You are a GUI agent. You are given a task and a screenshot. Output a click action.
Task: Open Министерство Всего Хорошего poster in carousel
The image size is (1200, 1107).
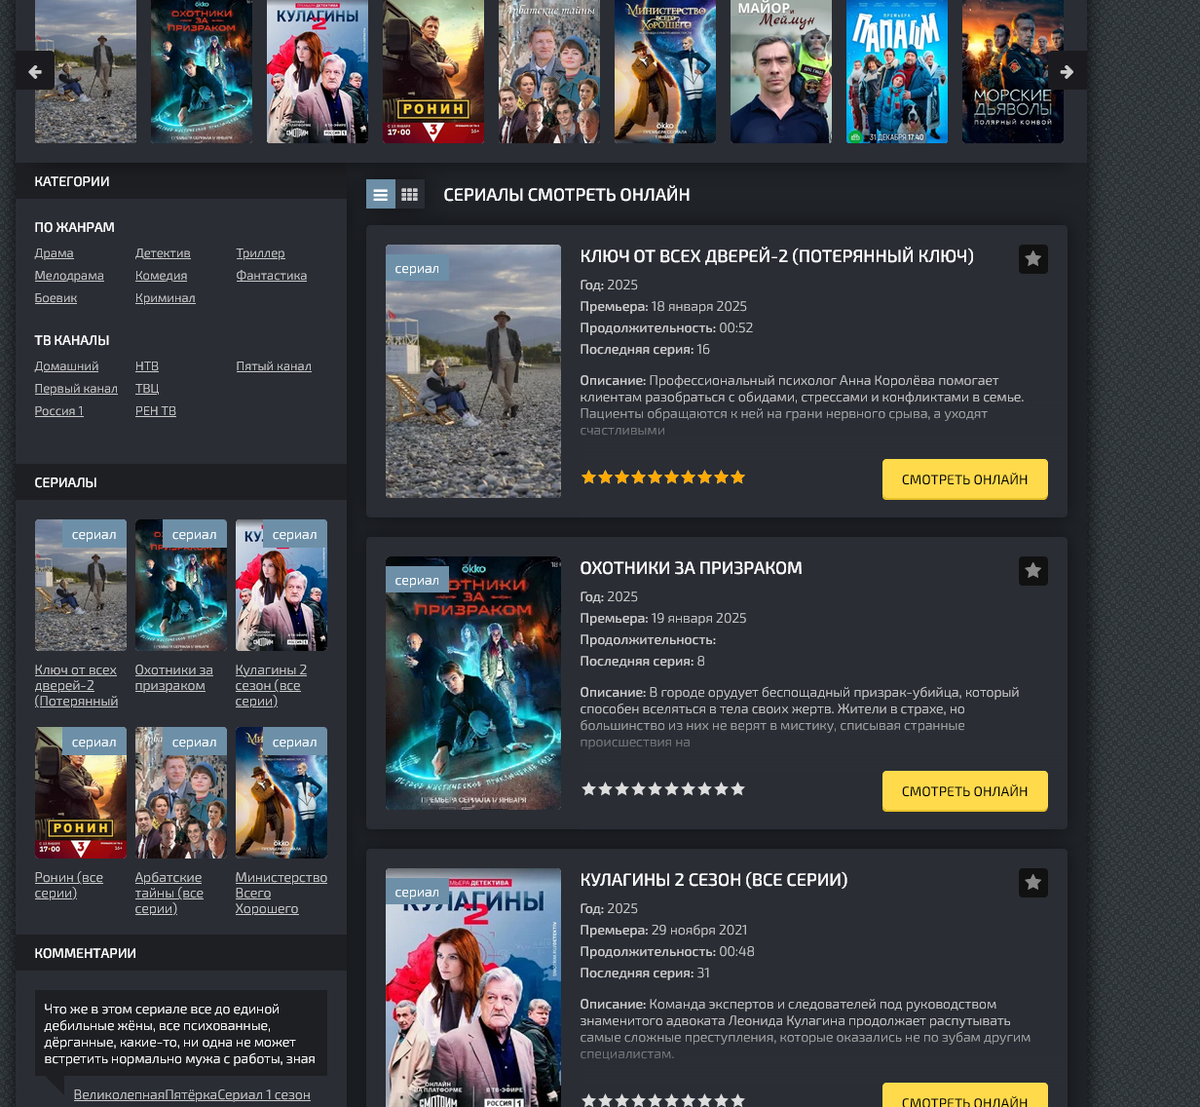tap(665, 71)
